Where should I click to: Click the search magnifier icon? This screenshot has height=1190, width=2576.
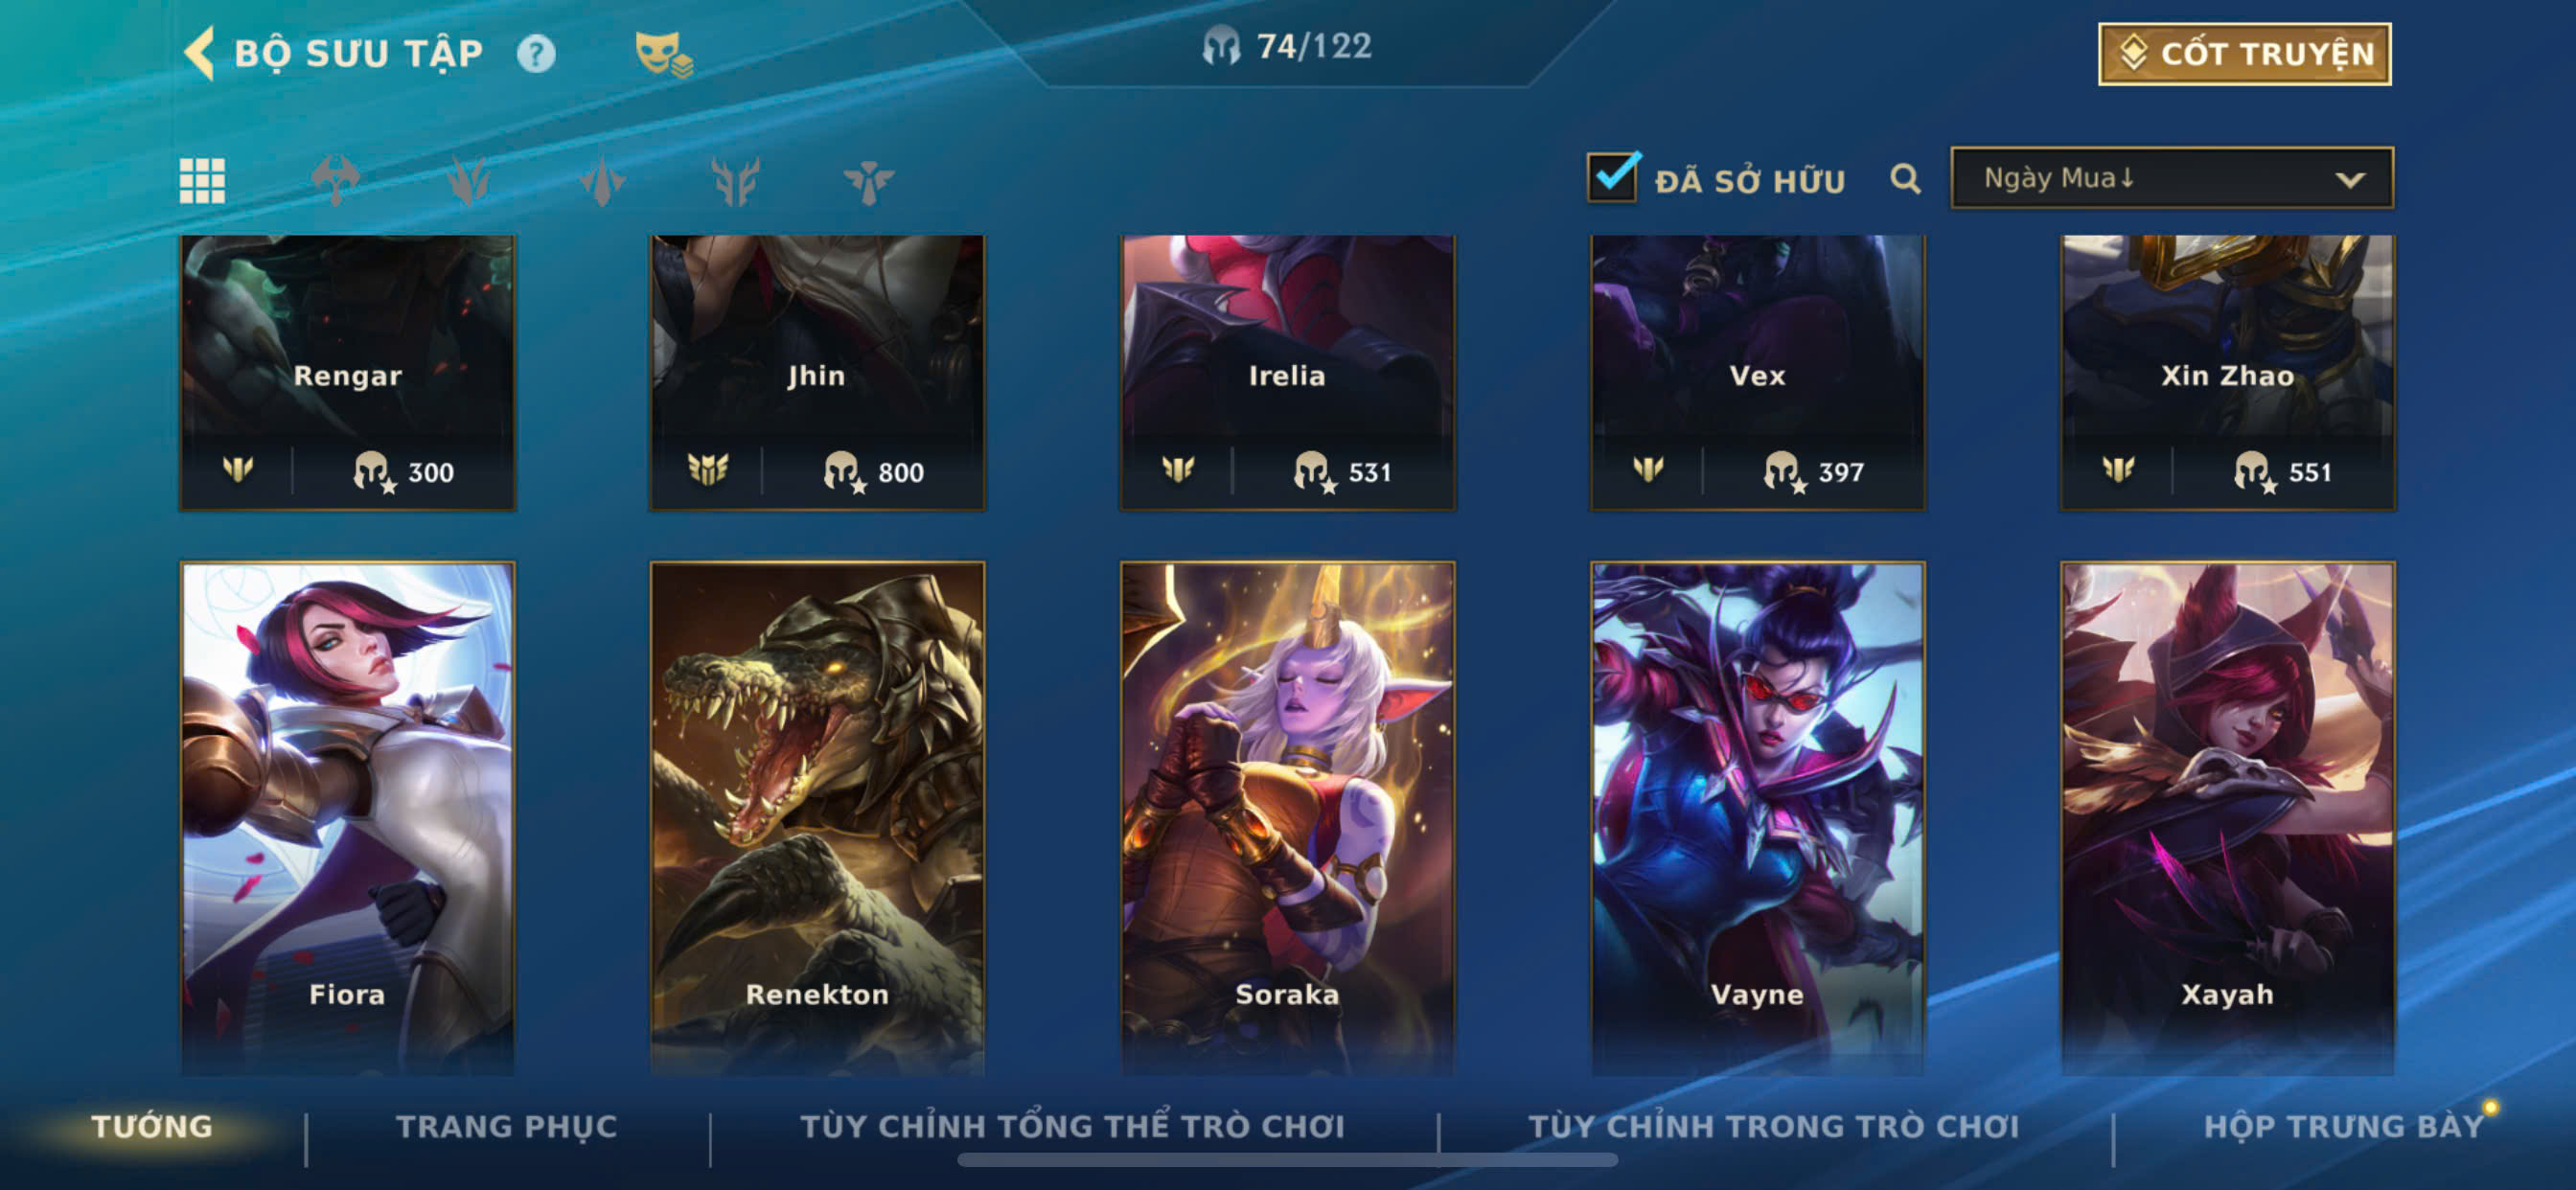pos(1905,179)
